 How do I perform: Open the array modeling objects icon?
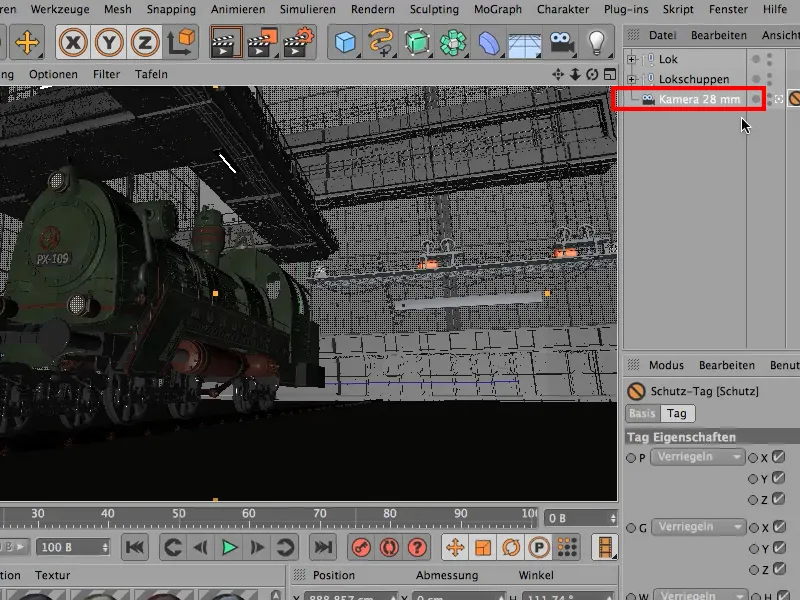pos(453,42)
